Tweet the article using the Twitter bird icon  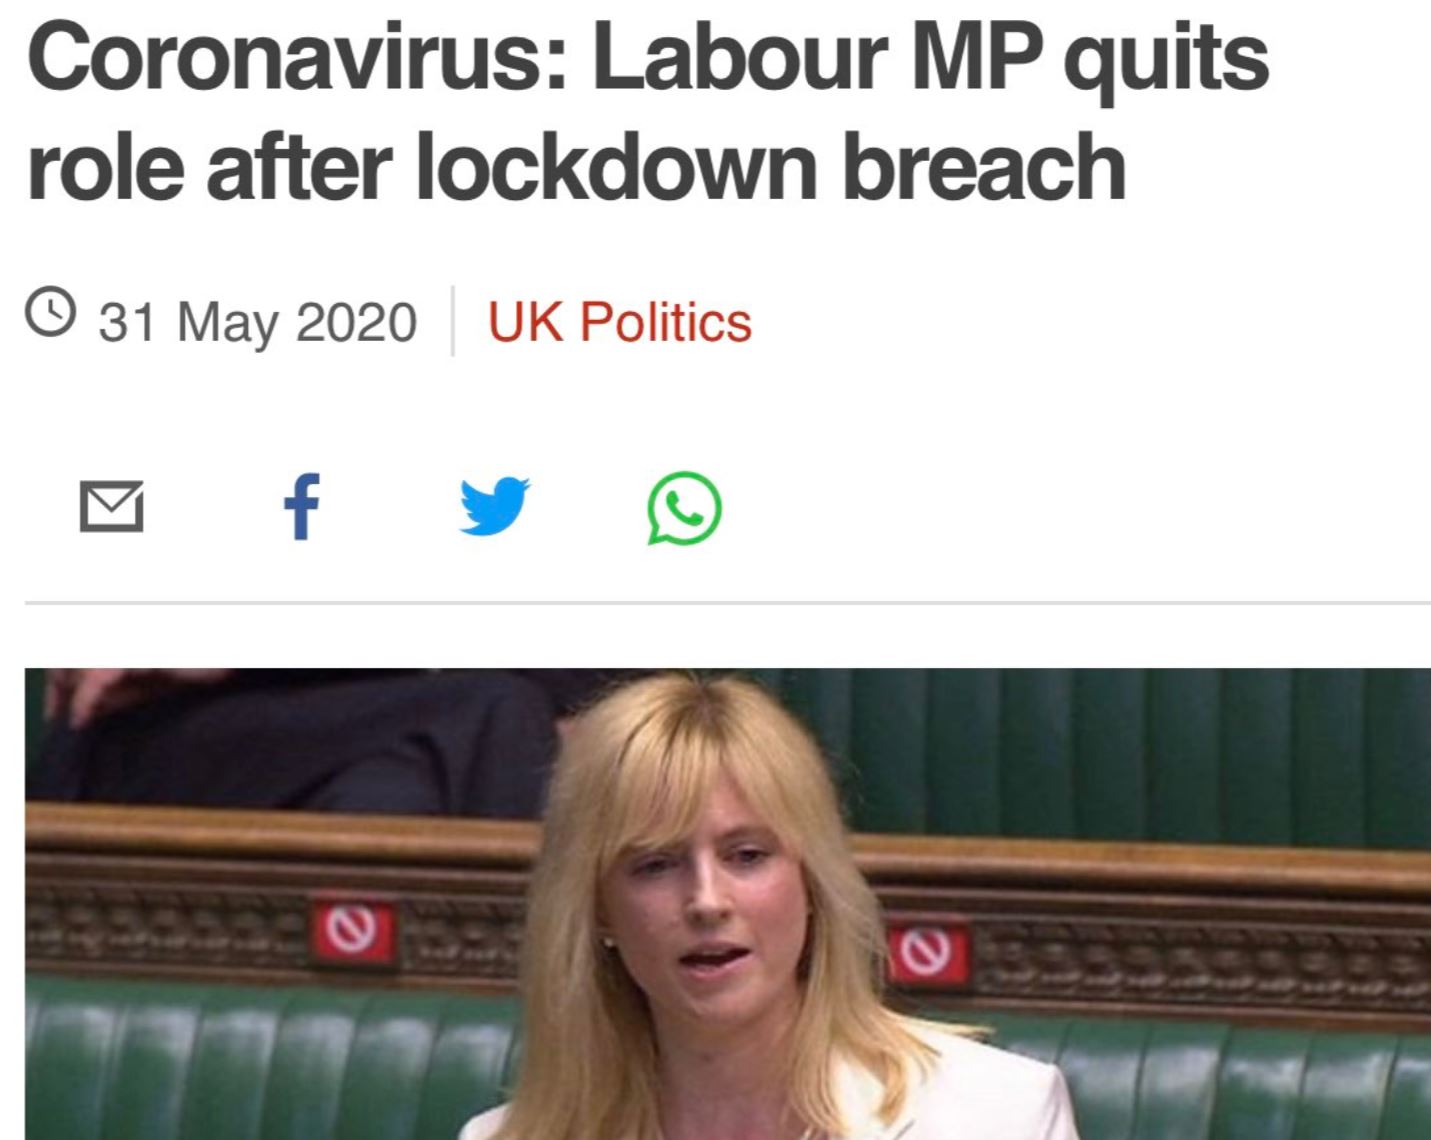tap(494, 506)
